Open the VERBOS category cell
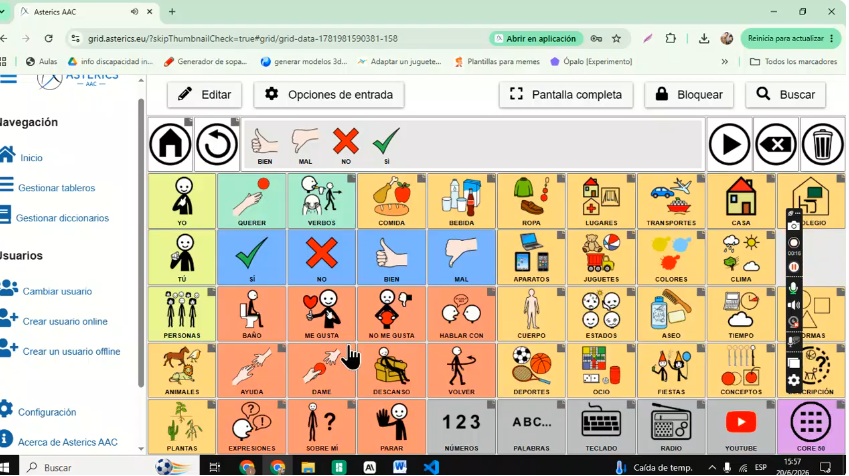This screenshot has width=849, height=476. (322, 201)
